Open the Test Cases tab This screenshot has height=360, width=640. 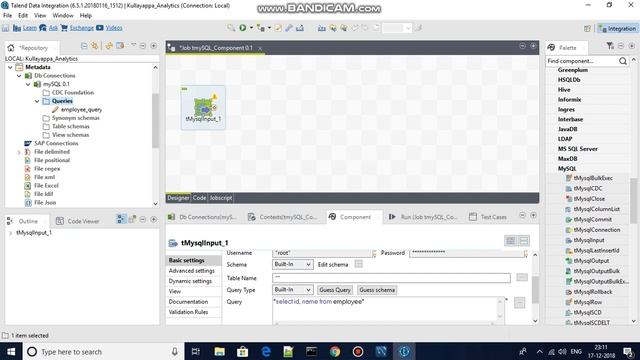488,217
